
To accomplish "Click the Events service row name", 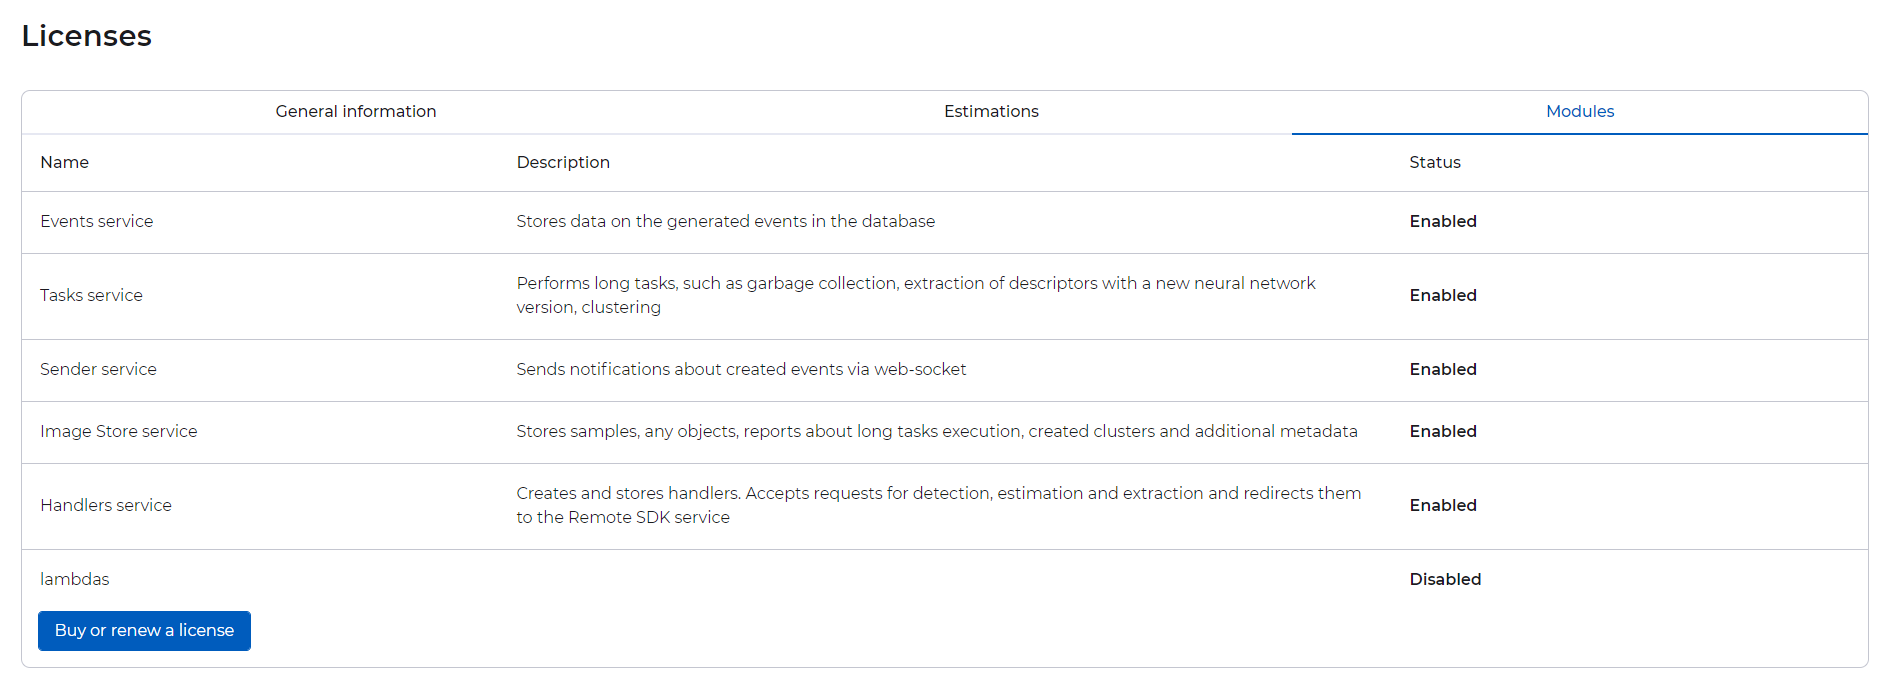I will point(97,222).
